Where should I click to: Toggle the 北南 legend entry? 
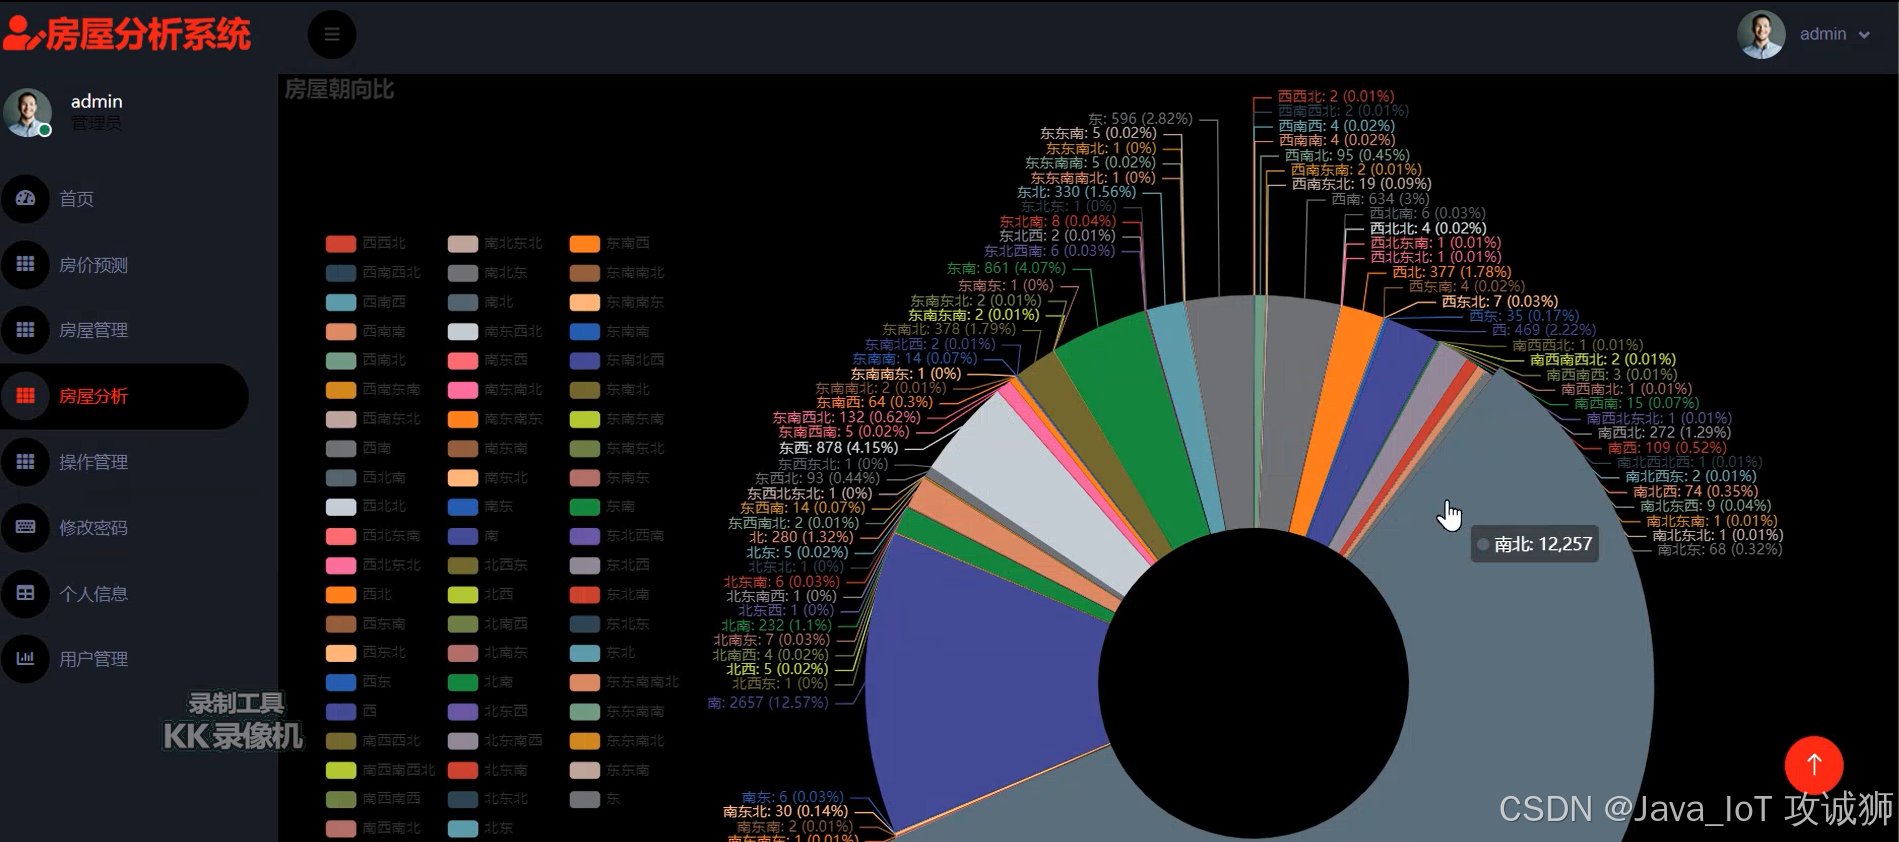pyautogui.click(x=480, y=682)
